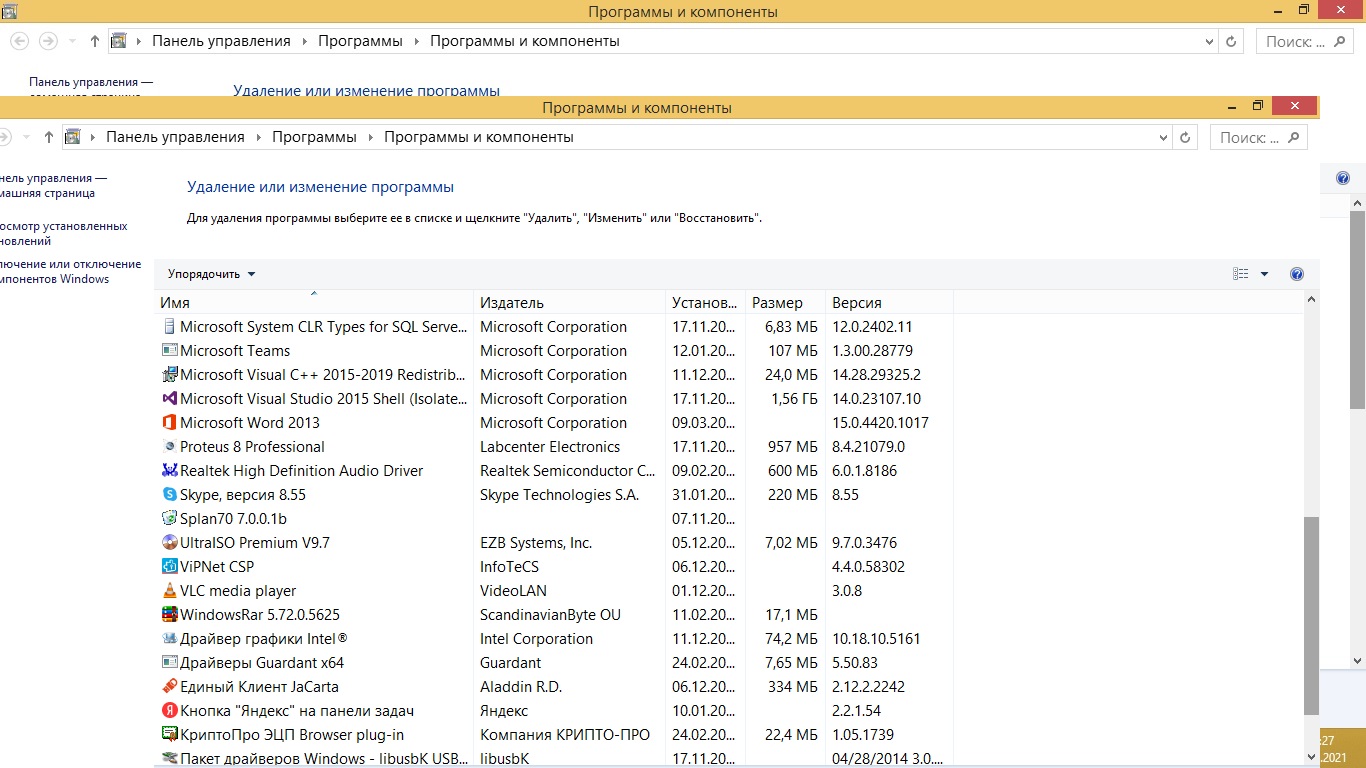Sort list by Издатель column
Image resolution: width=1366 pixels, height=768 pixels.
point(570,302)
